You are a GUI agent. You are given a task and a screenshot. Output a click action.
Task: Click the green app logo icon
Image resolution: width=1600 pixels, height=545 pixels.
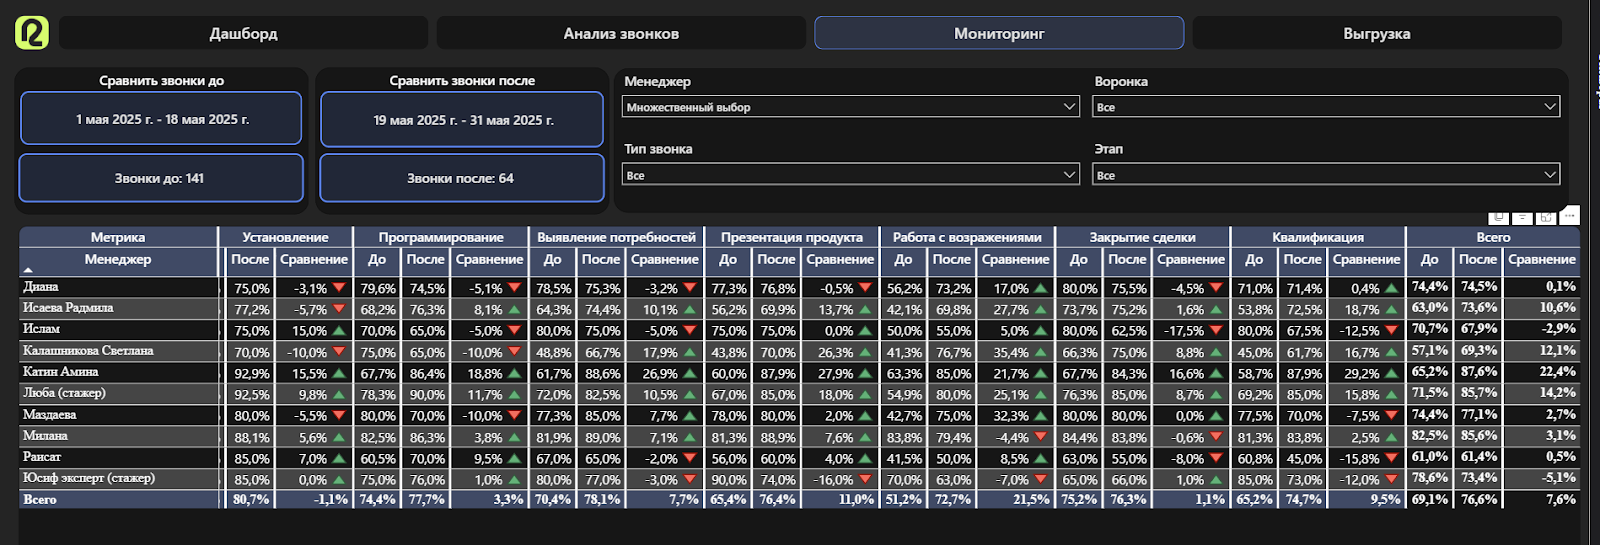pyautogui.click(x=32, y=32)
